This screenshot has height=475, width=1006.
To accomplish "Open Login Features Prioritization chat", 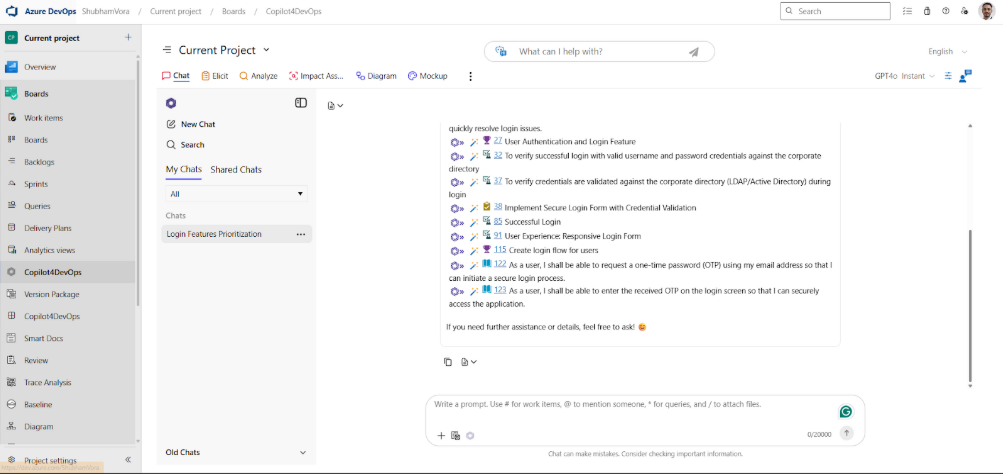I will click(x=214, y=234).
